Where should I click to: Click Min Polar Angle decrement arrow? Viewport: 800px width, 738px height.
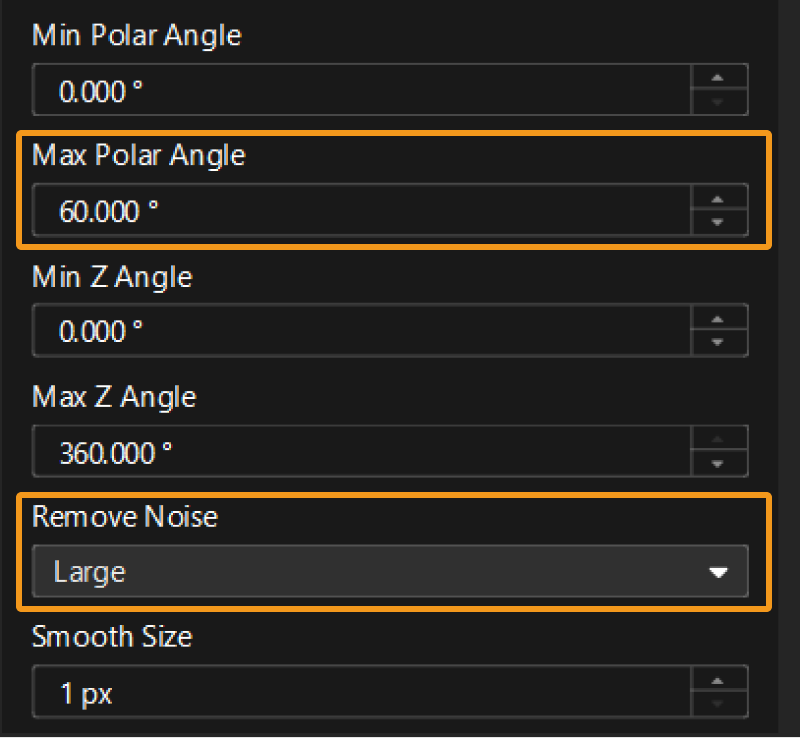coord(717,102)
